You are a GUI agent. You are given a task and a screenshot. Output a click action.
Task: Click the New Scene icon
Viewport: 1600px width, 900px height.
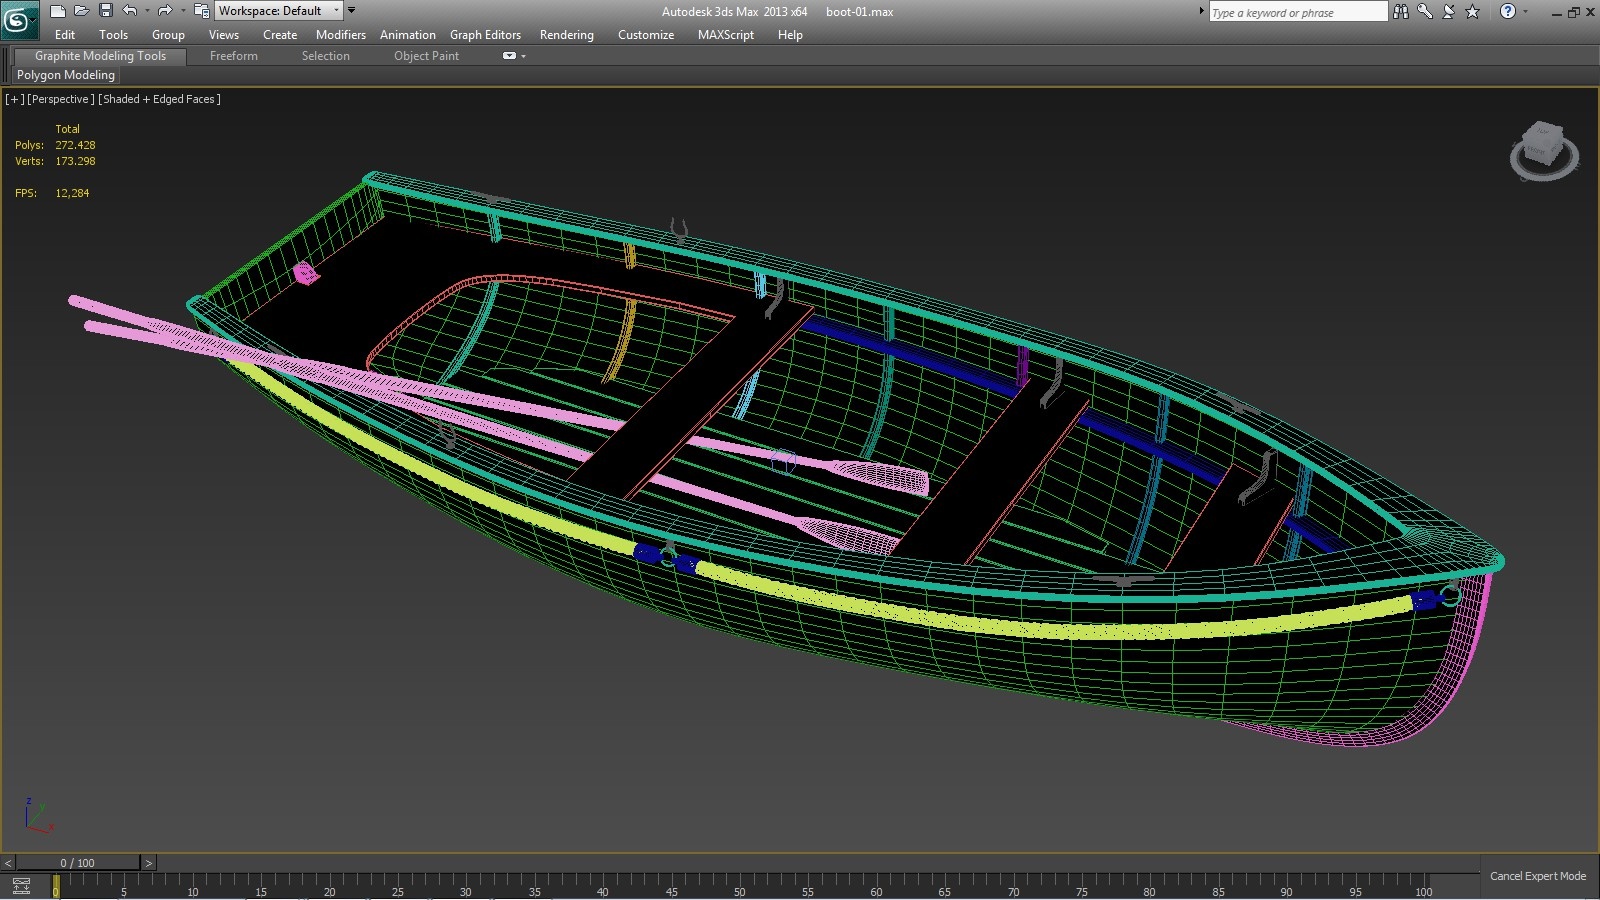pos(58,11)
